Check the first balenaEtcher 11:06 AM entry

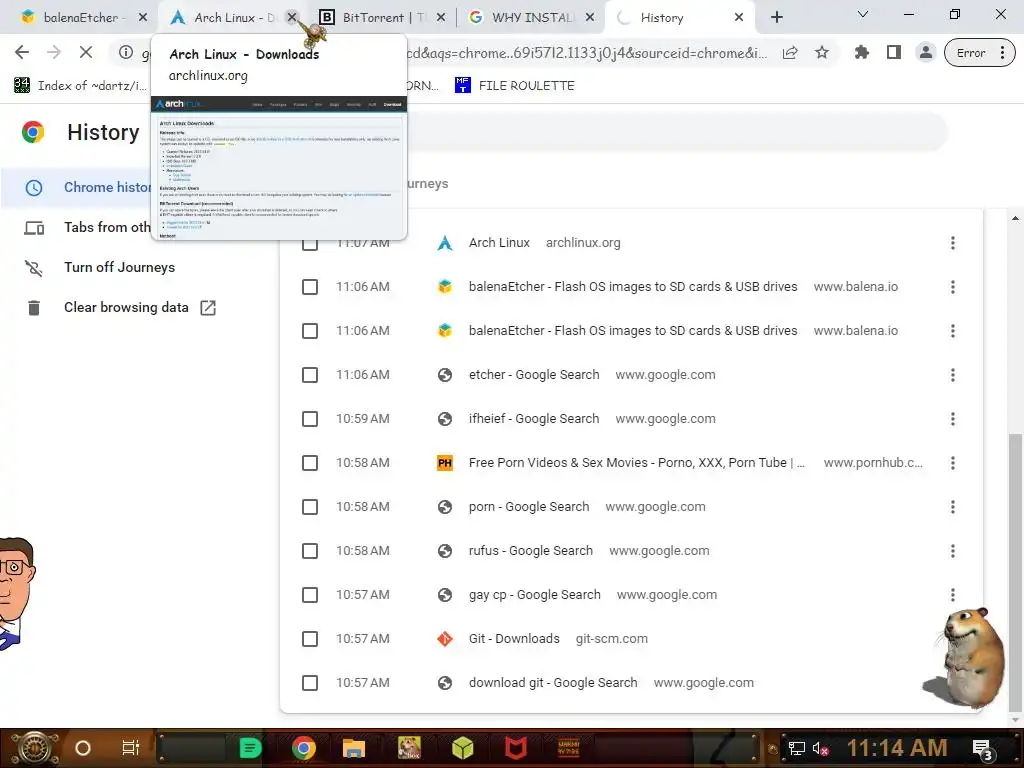click(310, 287)
